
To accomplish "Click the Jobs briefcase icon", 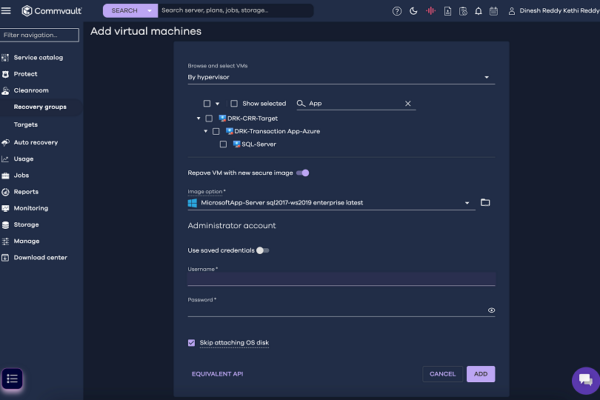I will click(x=5, y=176).
